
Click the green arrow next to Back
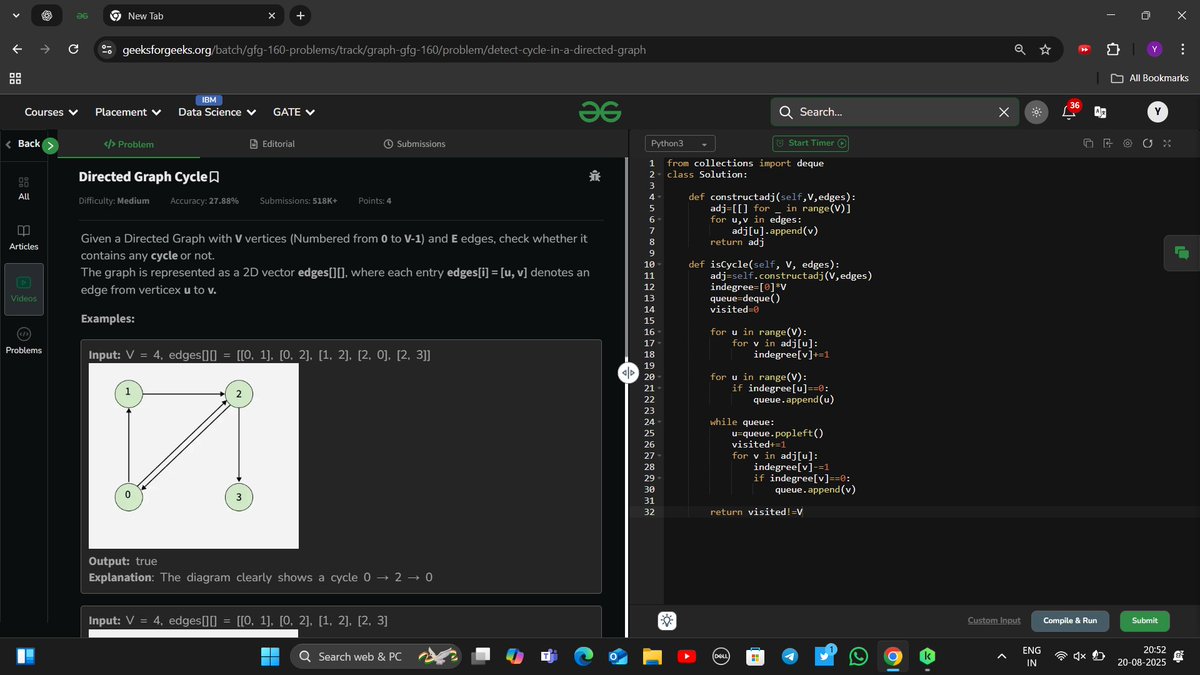[50, 145]
